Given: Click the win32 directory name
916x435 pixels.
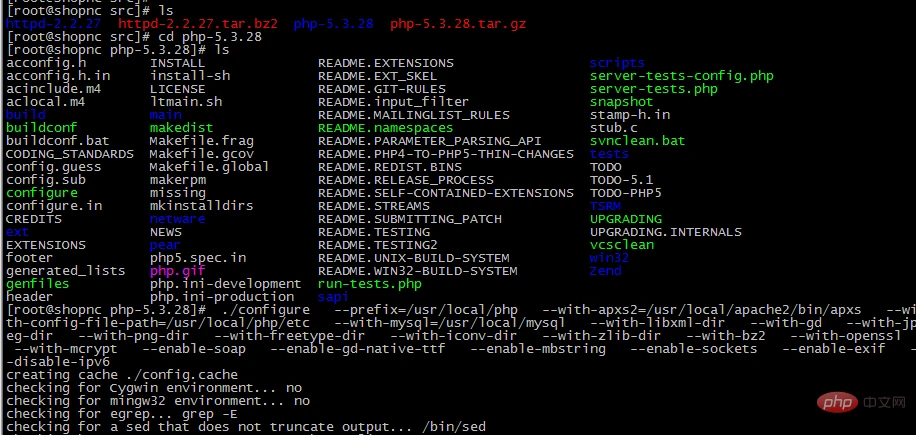Looking at the screenshot, I should click(x=609, y=258).
